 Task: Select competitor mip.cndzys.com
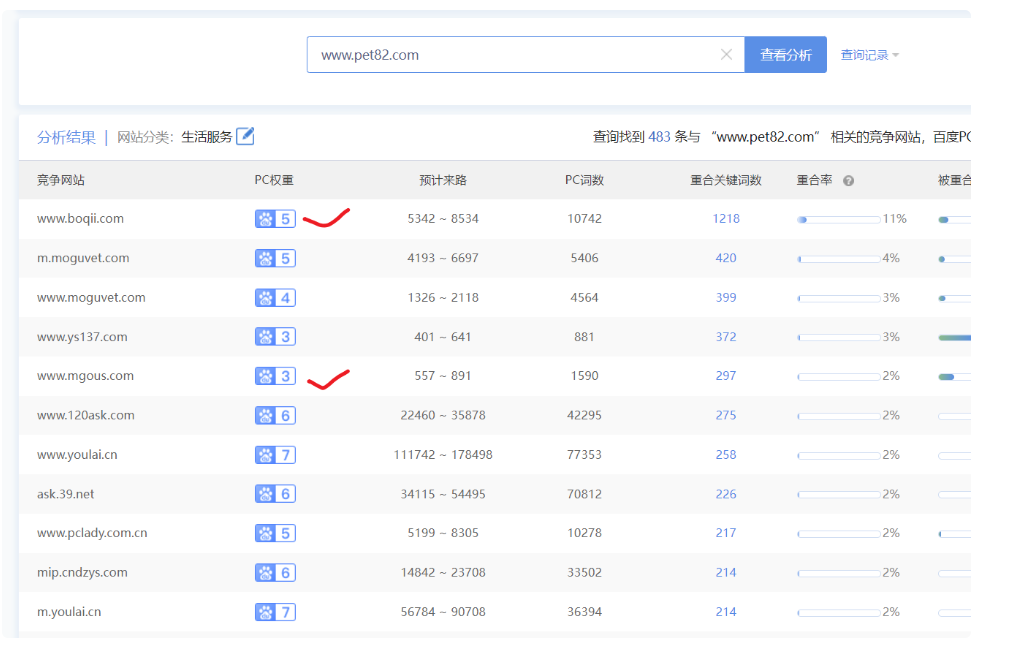point(82,573)
